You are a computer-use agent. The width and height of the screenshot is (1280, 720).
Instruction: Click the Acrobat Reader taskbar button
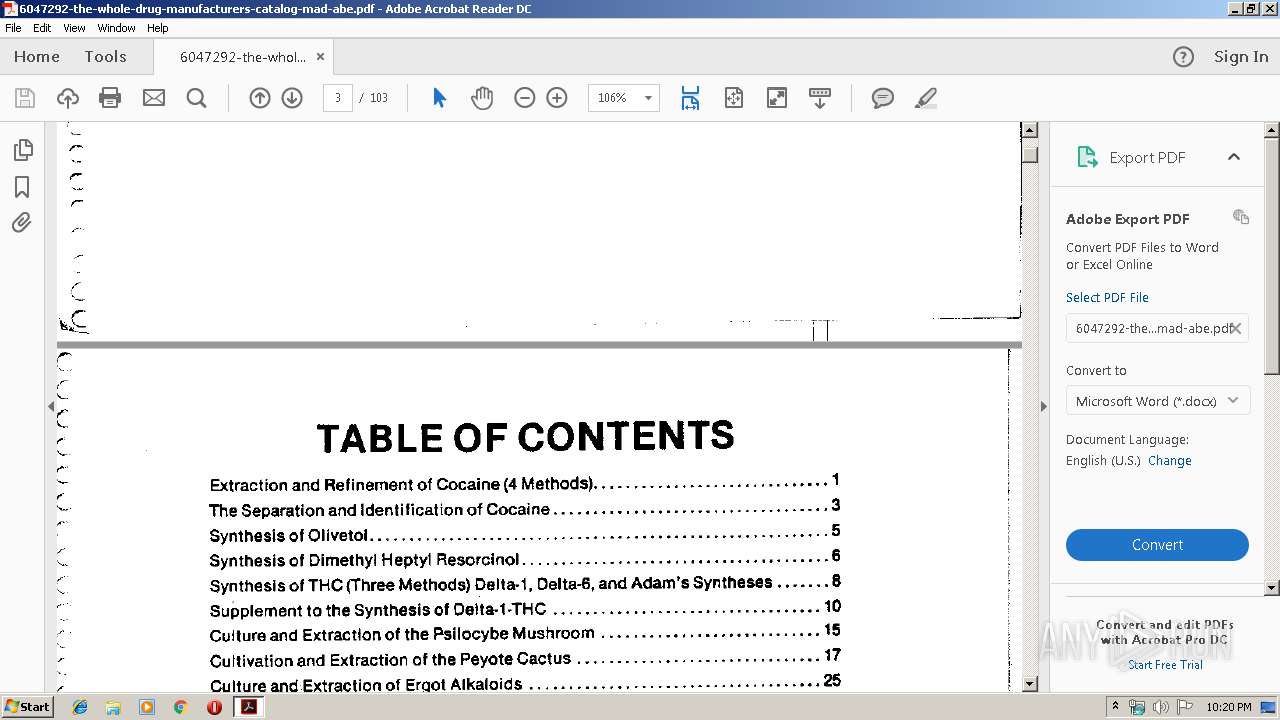[248, 707]
